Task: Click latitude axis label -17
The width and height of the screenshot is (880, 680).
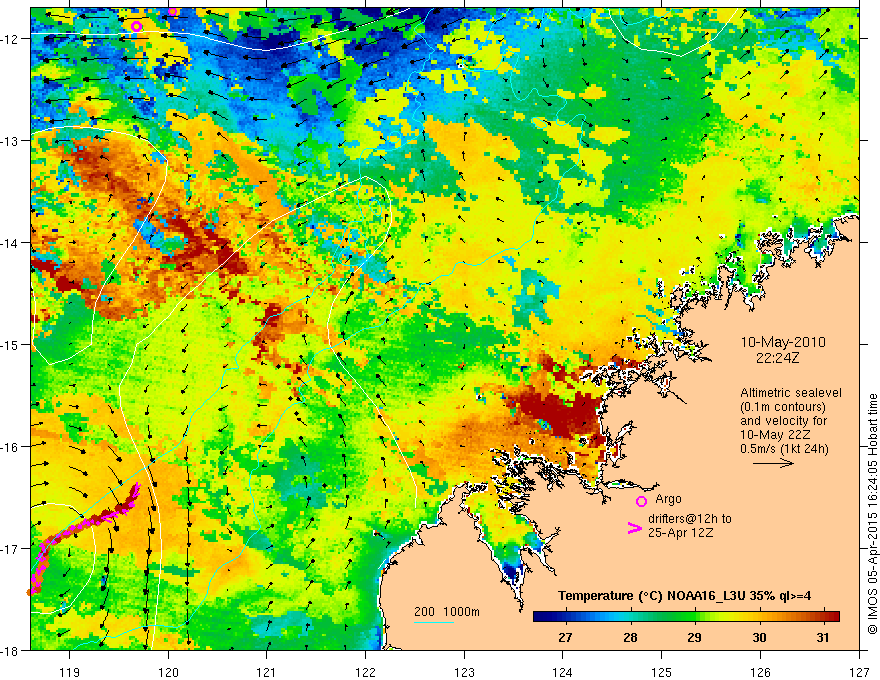Action: pyautogui.click(x=11, y=548)
